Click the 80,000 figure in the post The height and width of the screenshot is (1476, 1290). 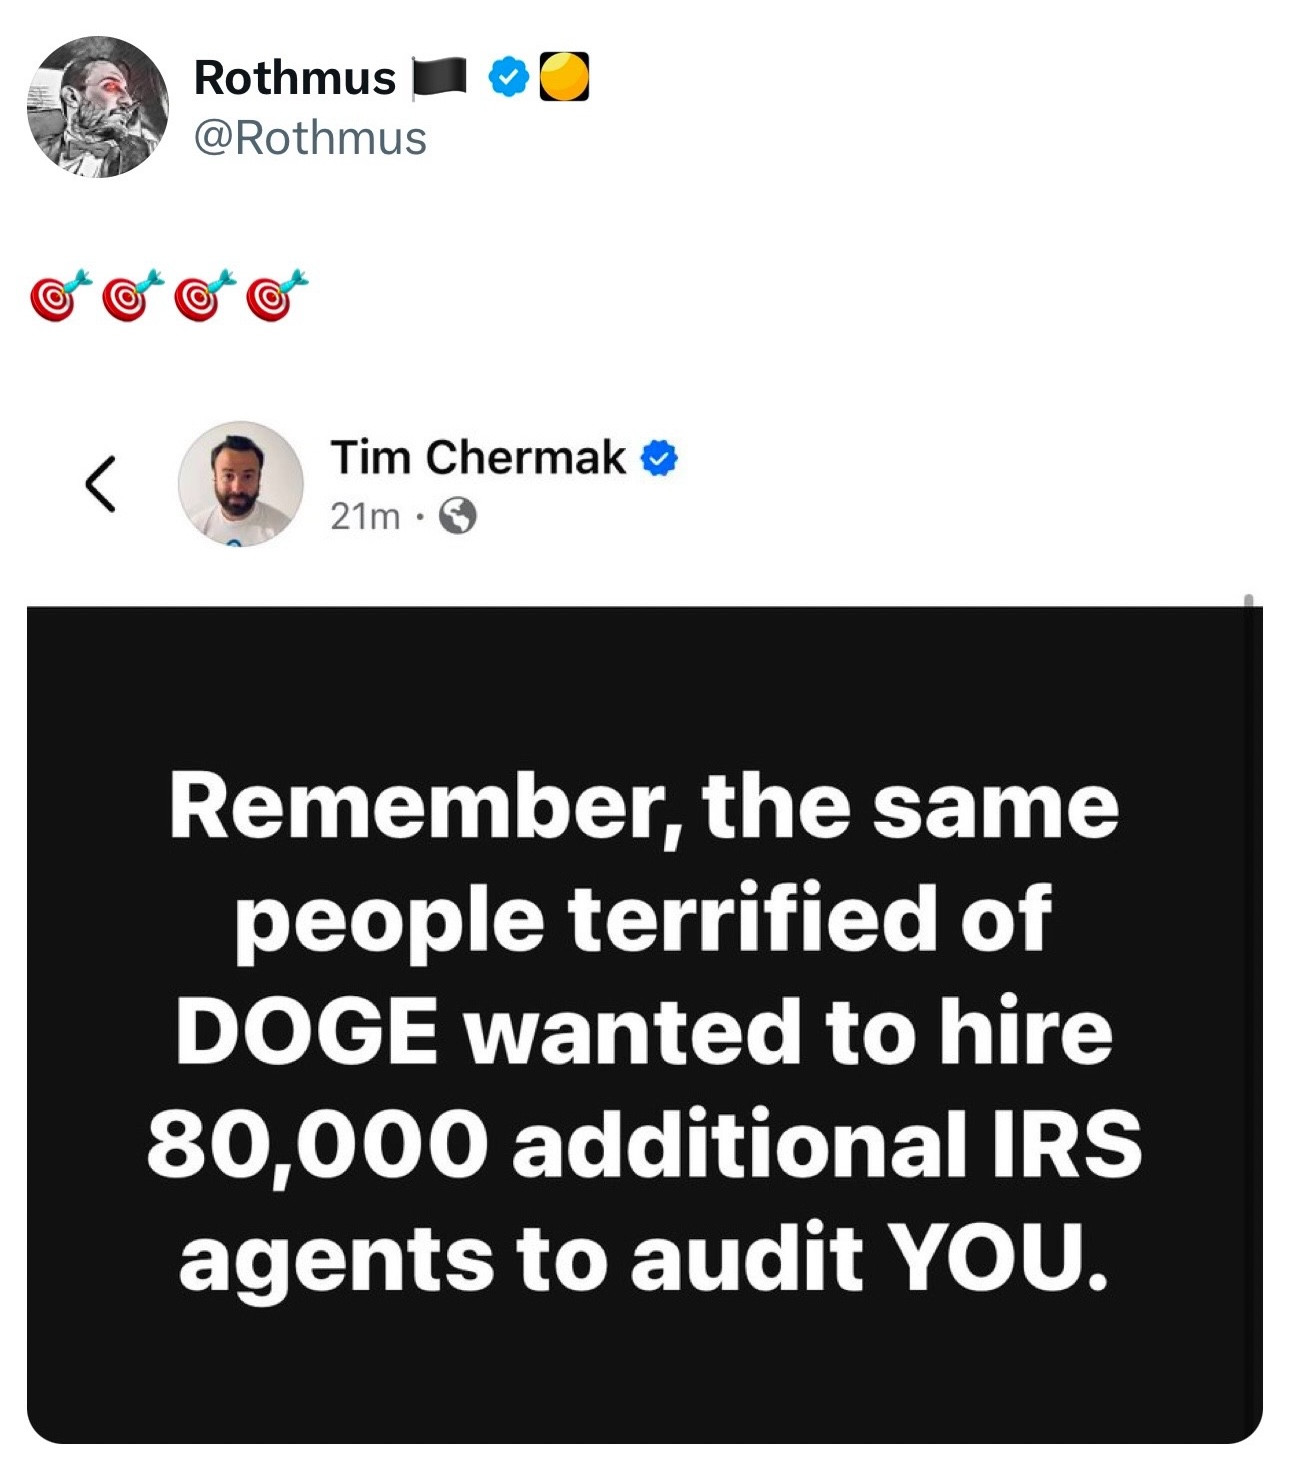[x=318, y=1143]
